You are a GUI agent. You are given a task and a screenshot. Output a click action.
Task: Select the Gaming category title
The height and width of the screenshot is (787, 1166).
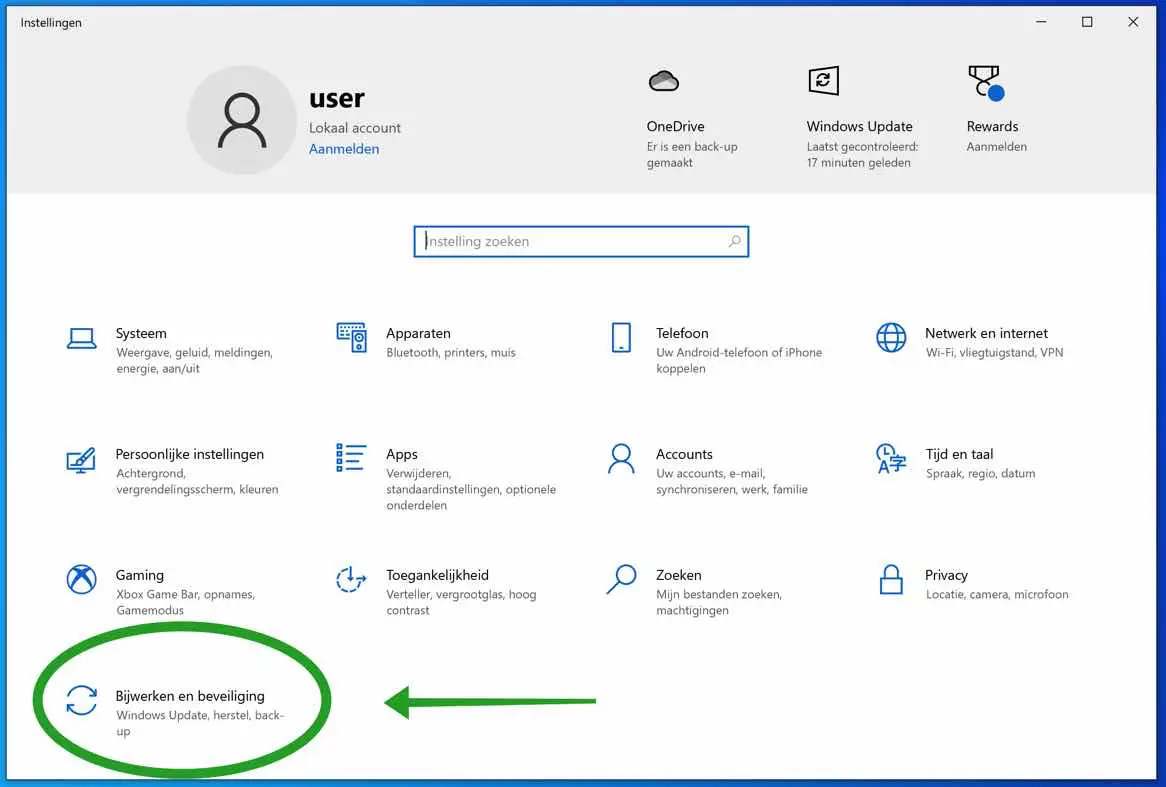[x=139, y=575]
